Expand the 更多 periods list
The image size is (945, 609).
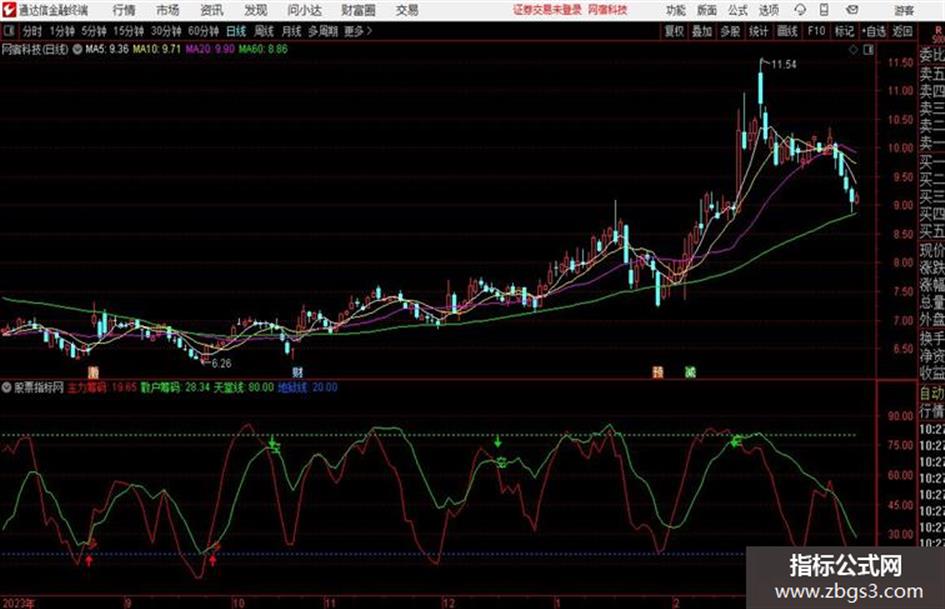point(358,31)
